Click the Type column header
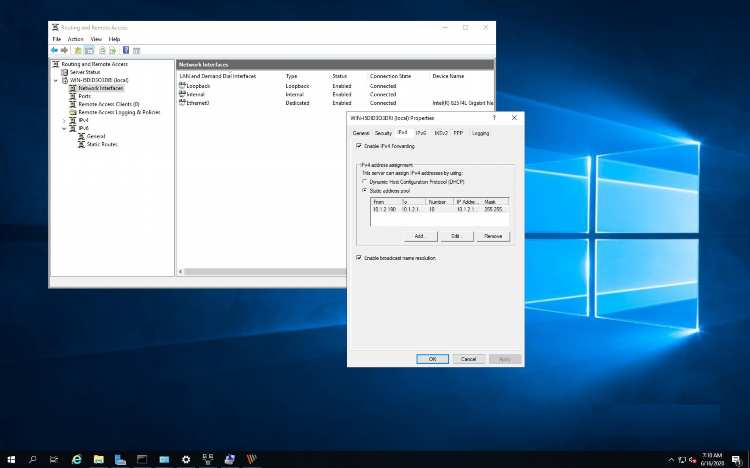This screenshot has height=468, width=750. (x=306, y=76)
